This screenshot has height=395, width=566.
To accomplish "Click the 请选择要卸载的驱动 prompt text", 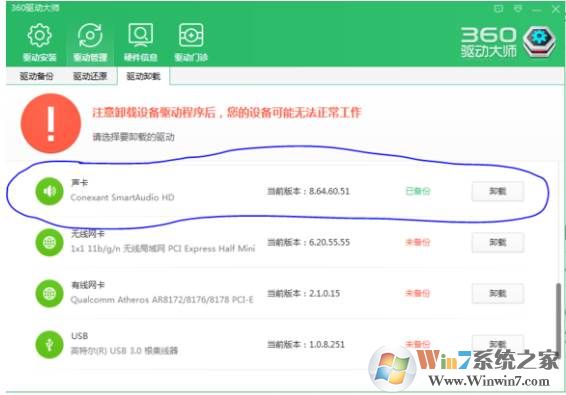I will pos(134,137).
